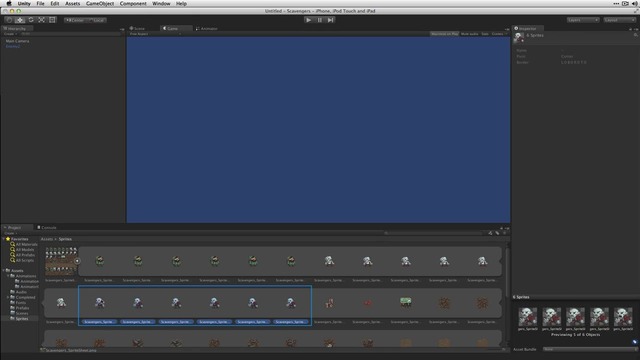The height and width of the screenshot is (360, 640).
Task: Click the Project panel search field
Action: [434, 233]
